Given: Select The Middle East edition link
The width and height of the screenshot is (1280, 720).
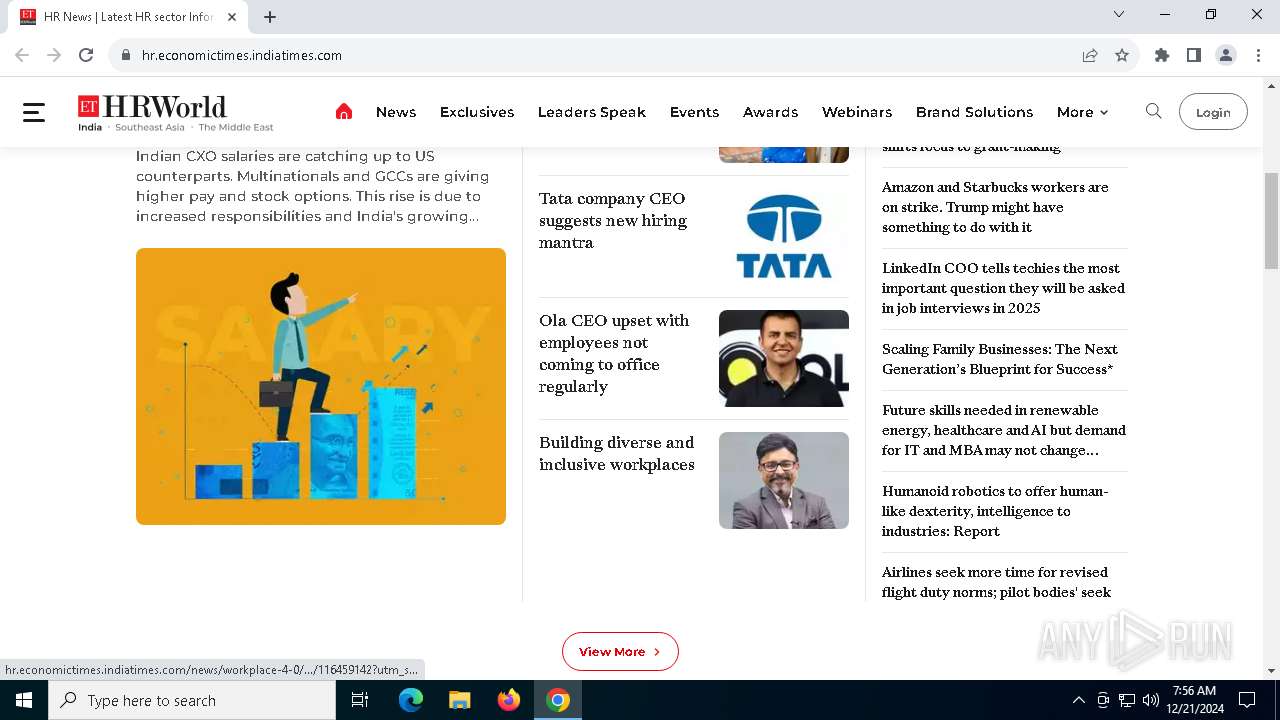Looking at the screenshot, I should pos(236,128).
